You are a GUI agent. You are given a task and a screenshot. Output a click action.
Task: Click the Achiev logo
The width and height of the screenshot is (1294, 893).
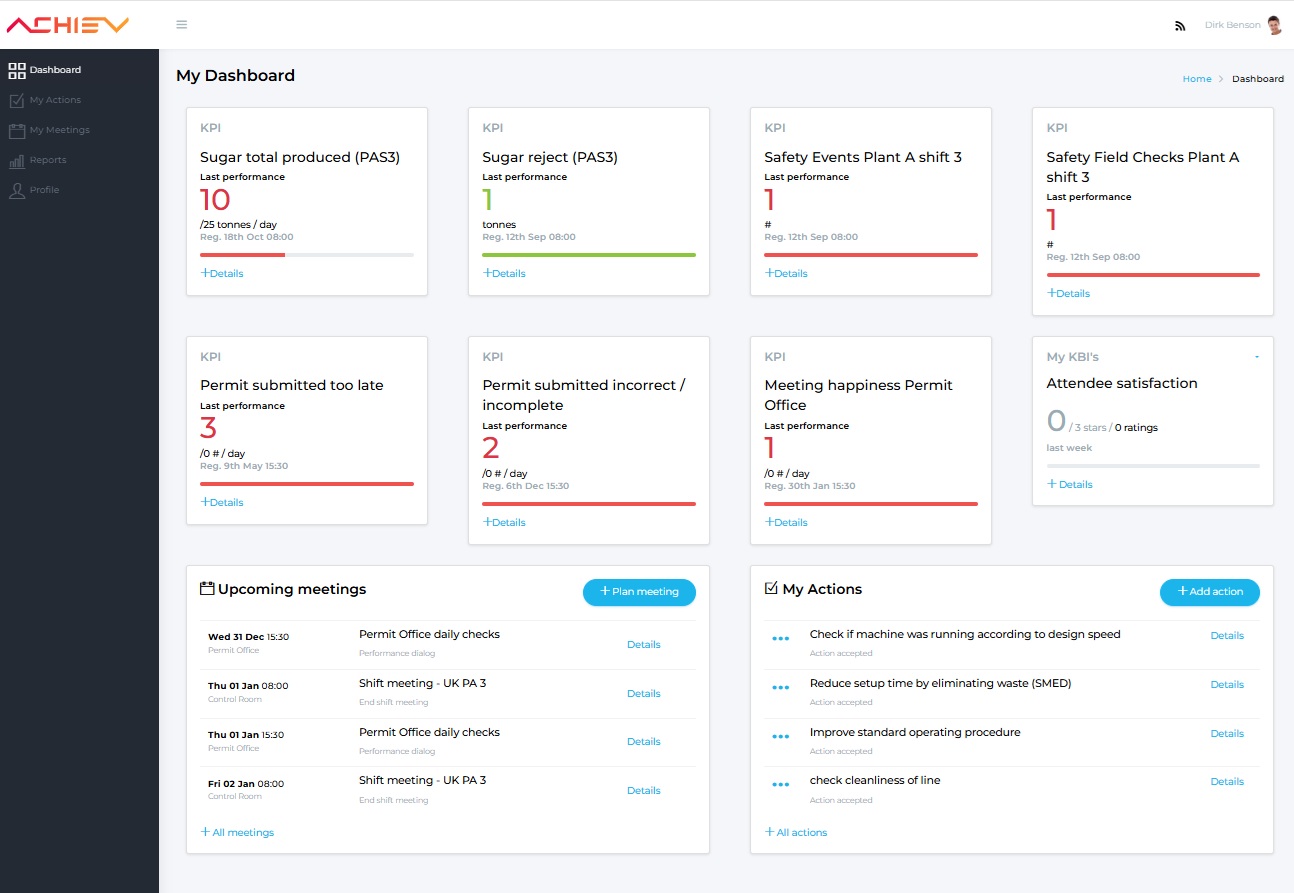tap(68, 25)
